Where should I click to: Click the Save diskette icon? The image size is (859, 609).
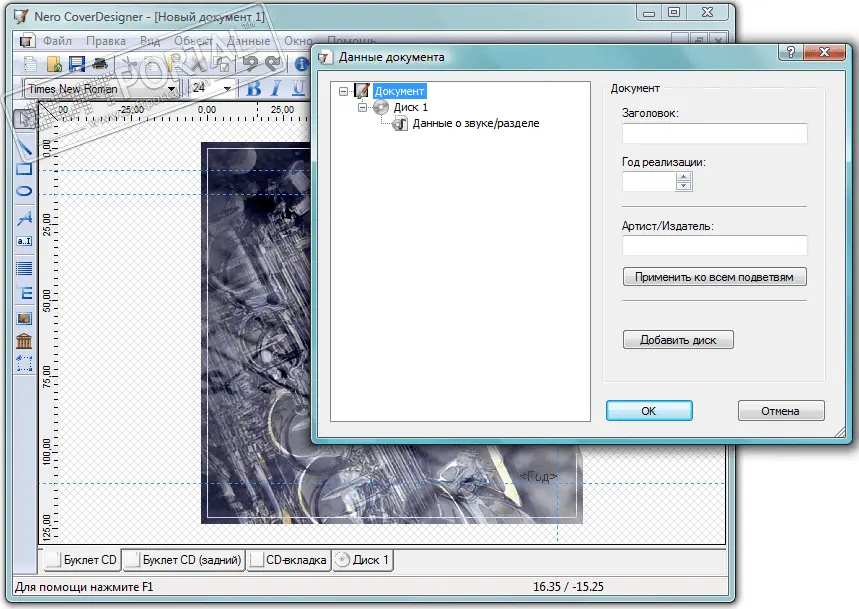coord(78,64)
